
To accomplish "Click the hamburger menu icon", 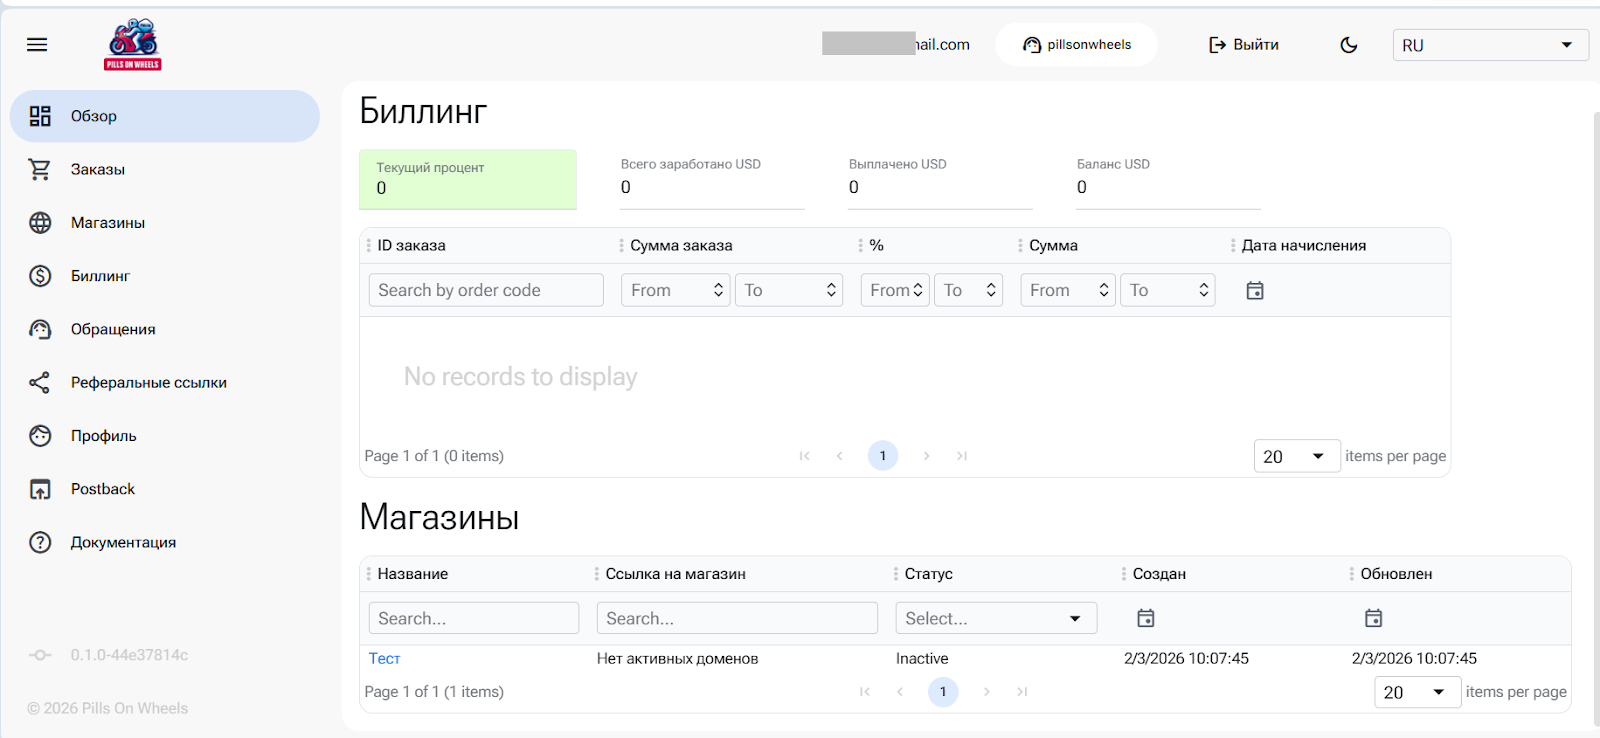I will click(x=37, y=45).
